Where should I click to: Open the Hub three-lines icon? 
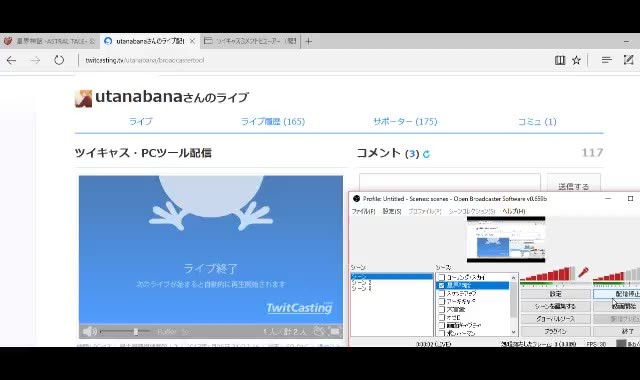(607, 60)
